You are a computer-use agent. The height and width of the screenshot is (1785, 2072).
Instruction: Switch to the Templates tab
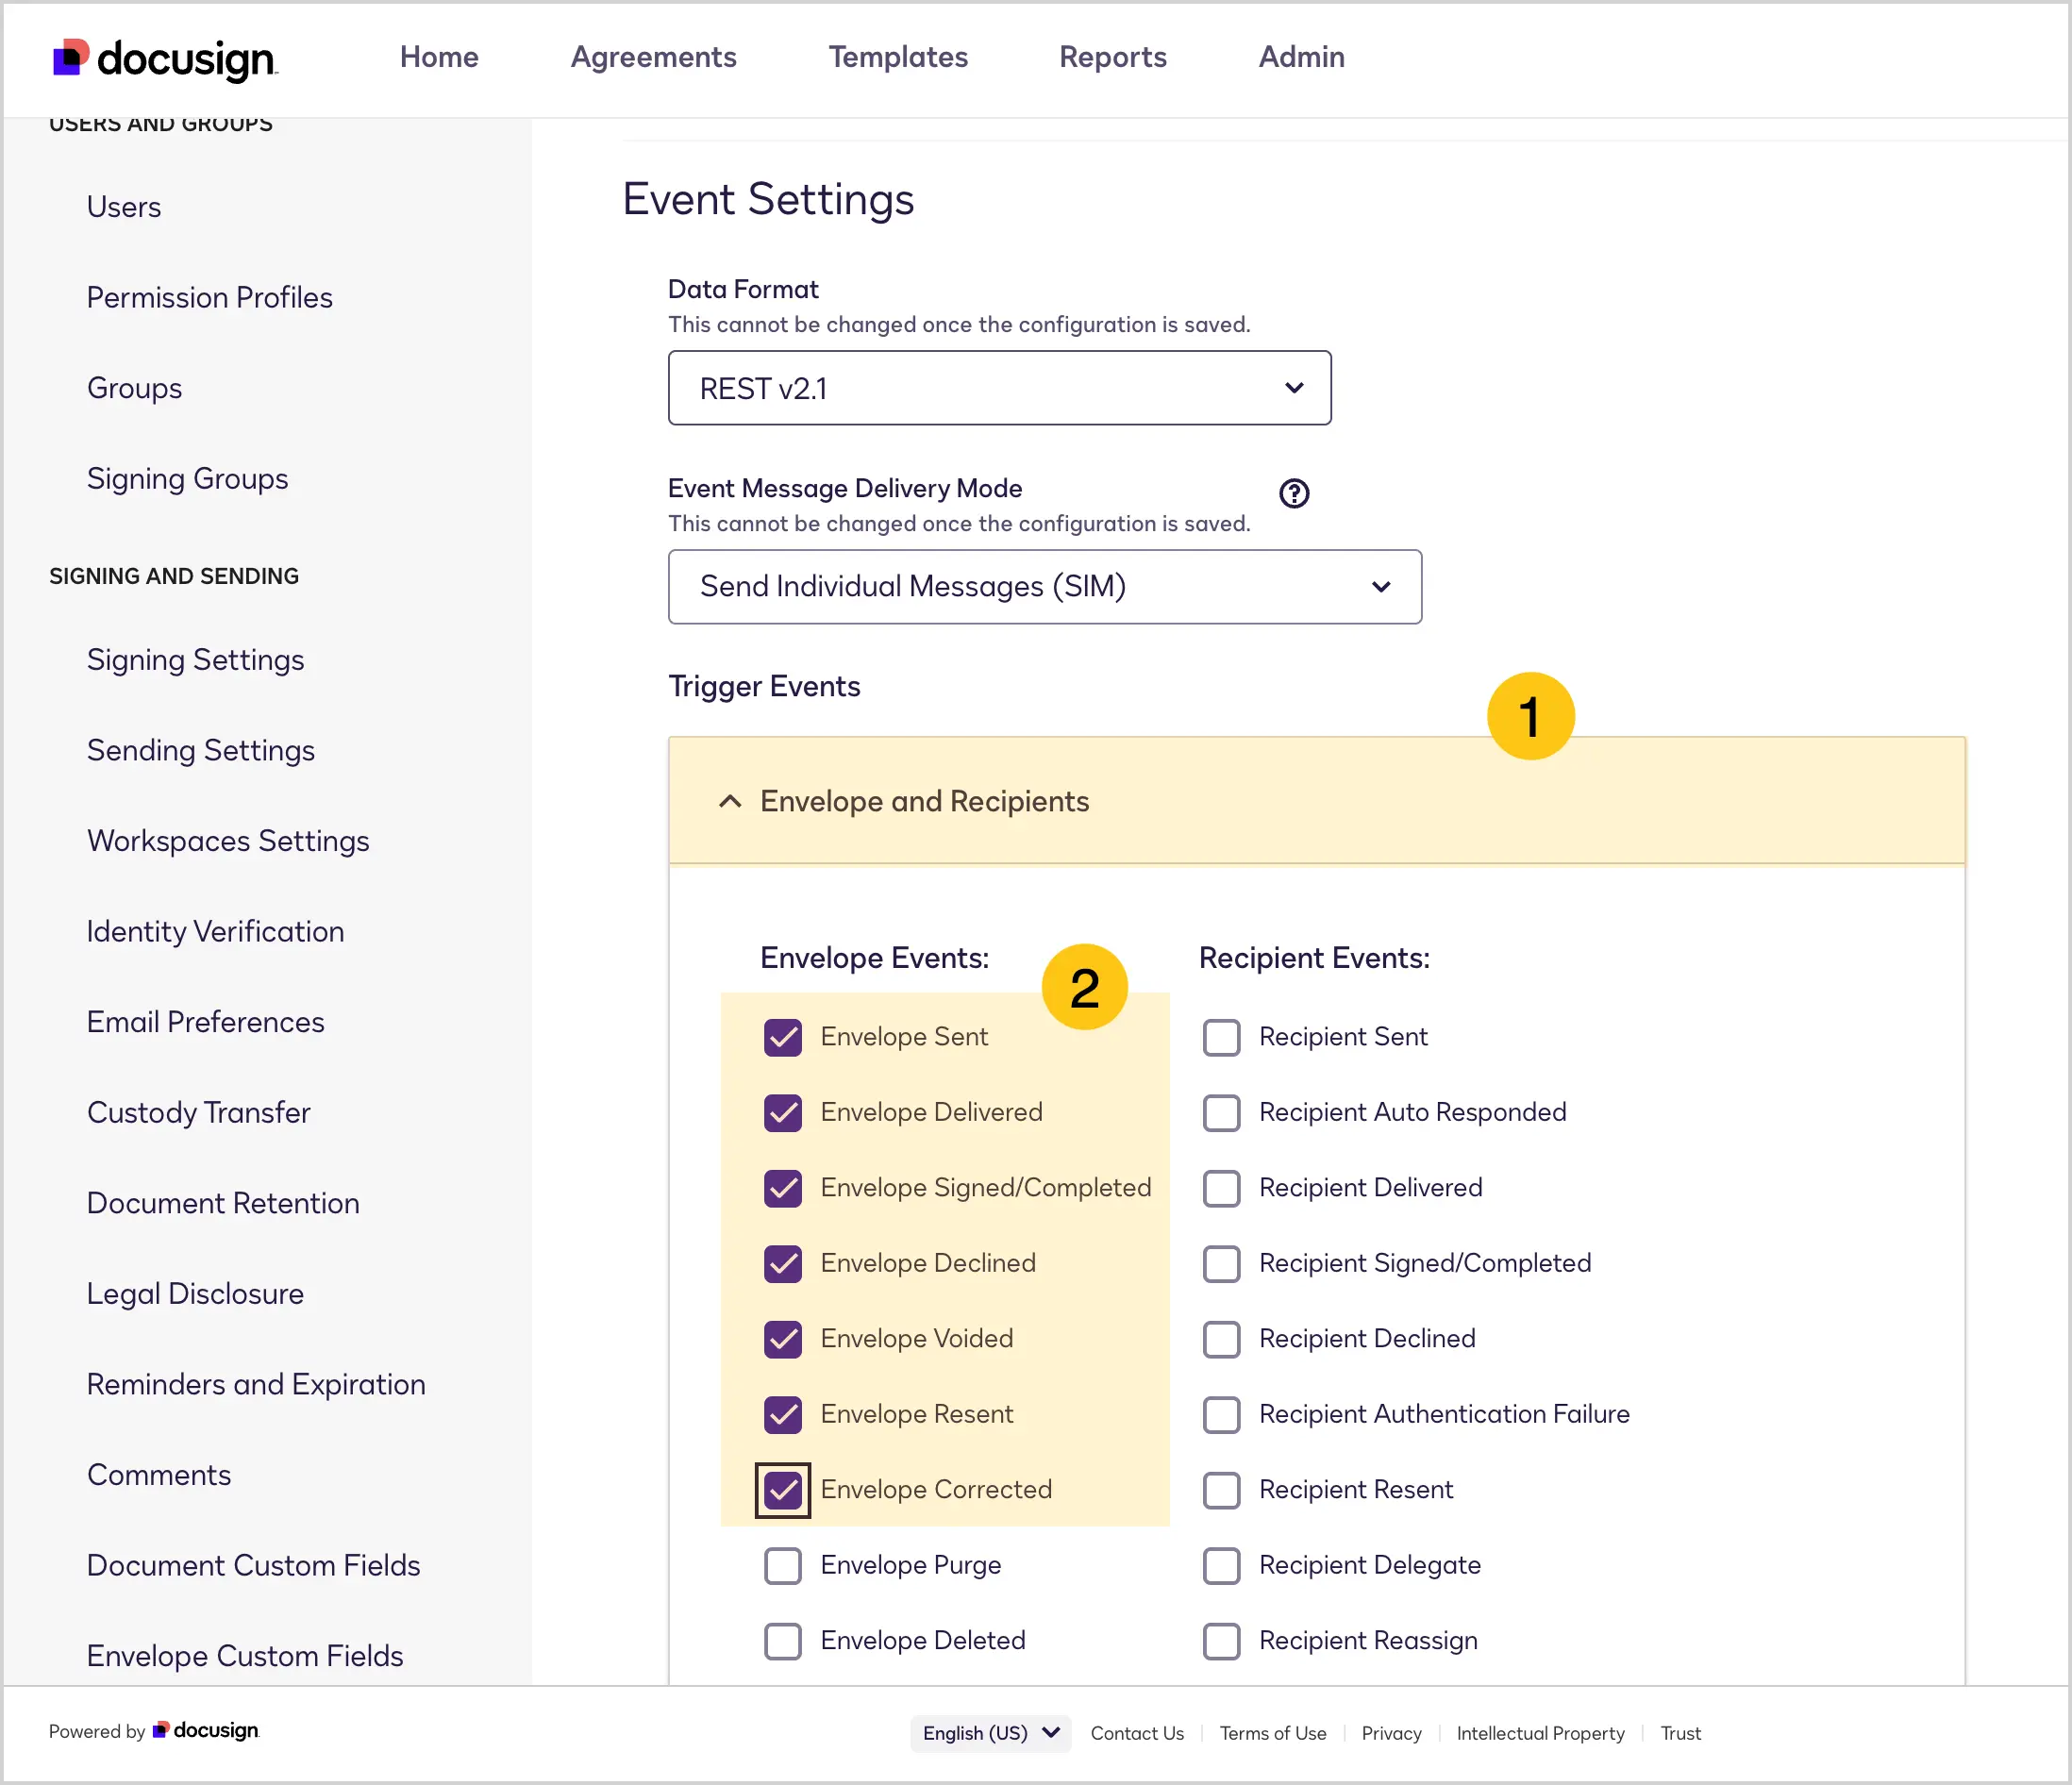898,57
